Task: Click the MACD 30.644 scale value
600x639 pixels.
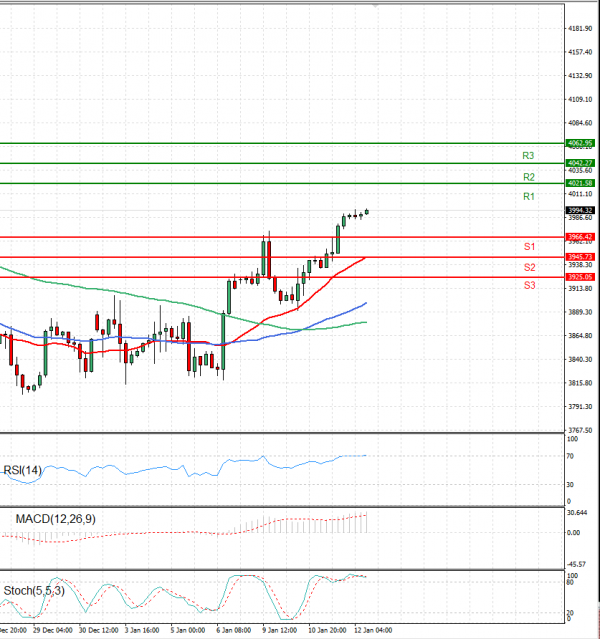Action: point(577,512)
